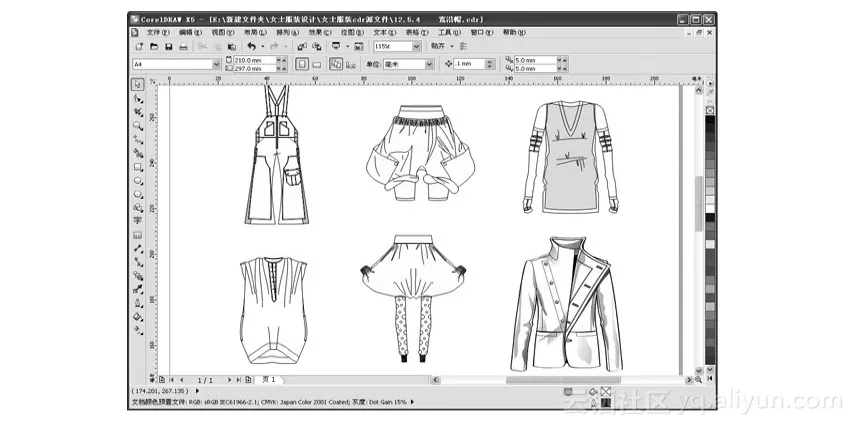854x426 pixels.
Task: Click the Welcome screen icon
Action: click(x=359, y=47)
